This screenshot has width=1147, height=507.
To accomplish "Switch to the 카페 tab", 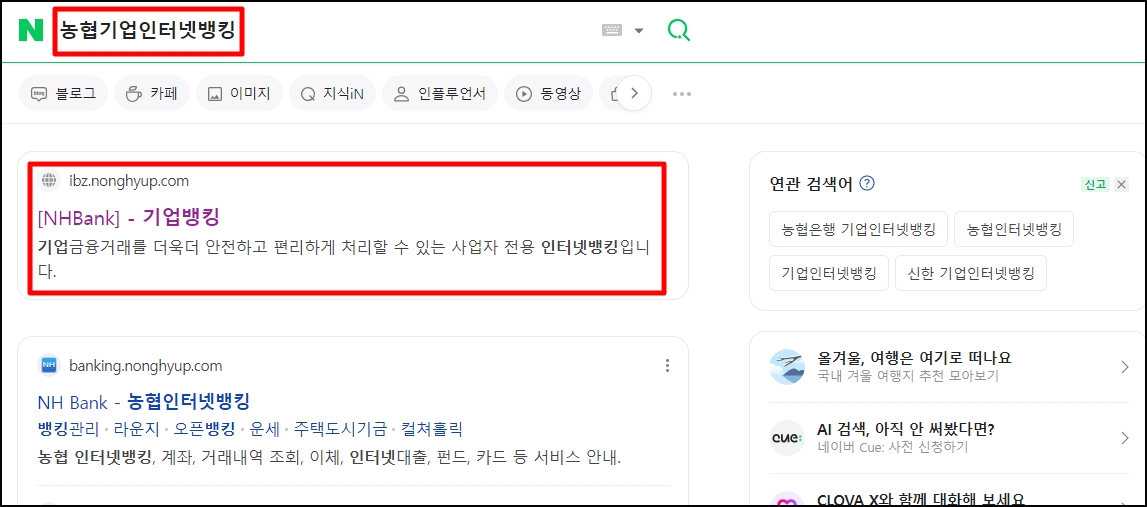I will pyautogui.click(x=152, y=94).
